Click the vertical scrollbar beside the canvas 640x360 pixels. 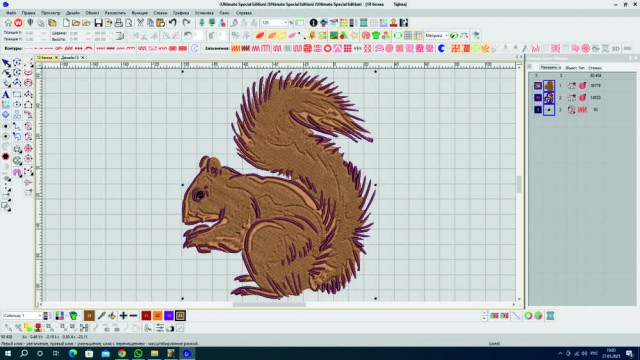(x=519, y=184)
